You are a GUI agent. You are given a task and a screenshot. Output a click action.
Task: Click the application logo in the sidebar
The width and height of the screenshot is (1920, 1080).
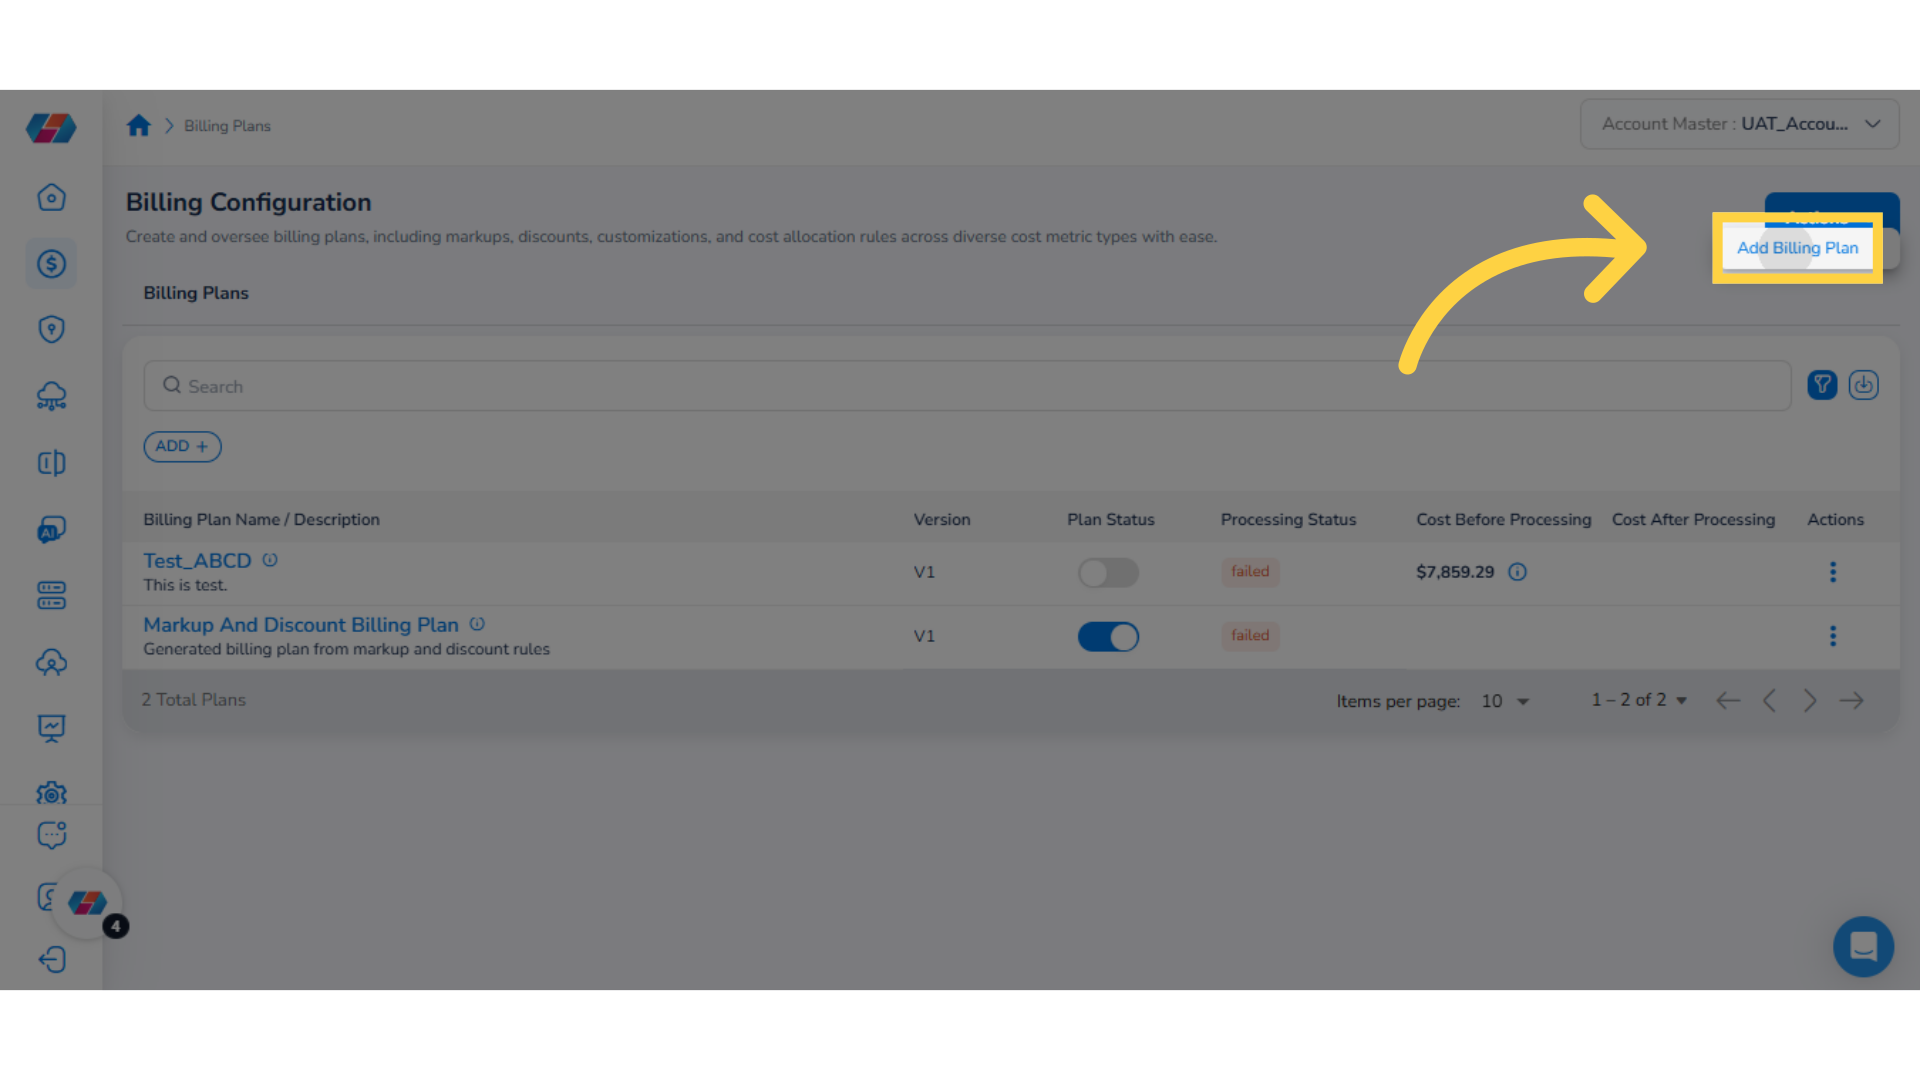(x=51, y=127)
